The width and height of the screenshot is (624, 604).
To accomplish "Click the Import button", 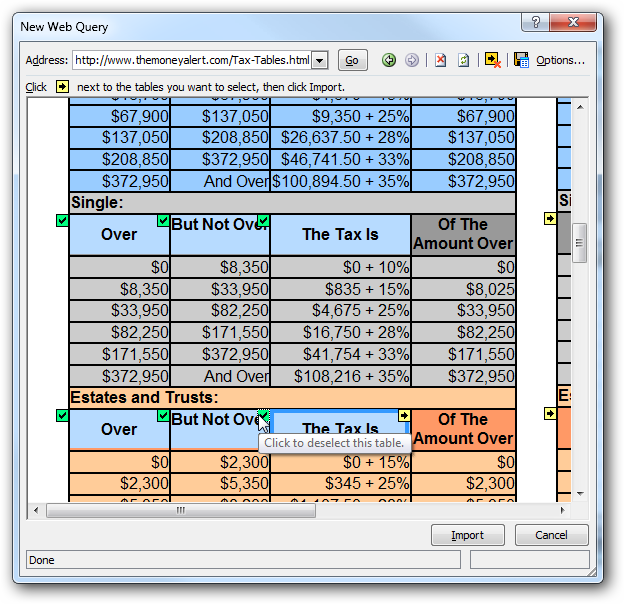I will (468, 535).
